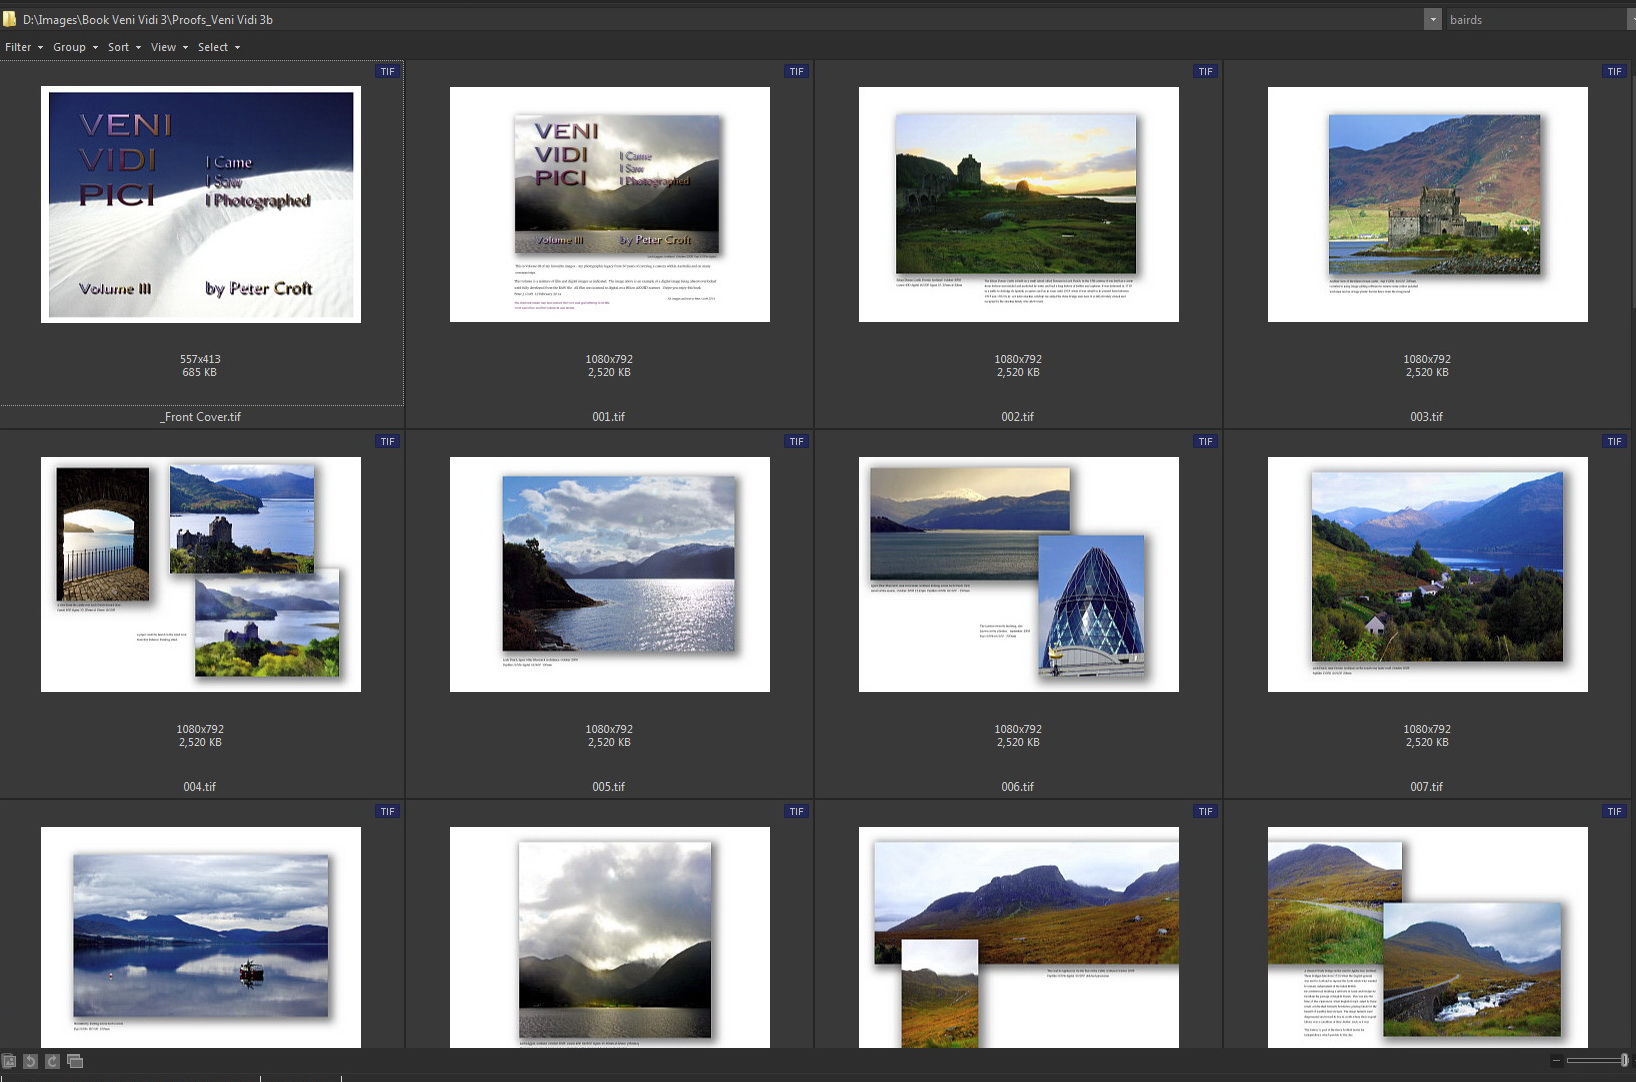The width and height of the screenshot is (1636, 1082).
Task: Open the Filter dropdown menu
Action: tap(23, 47)
